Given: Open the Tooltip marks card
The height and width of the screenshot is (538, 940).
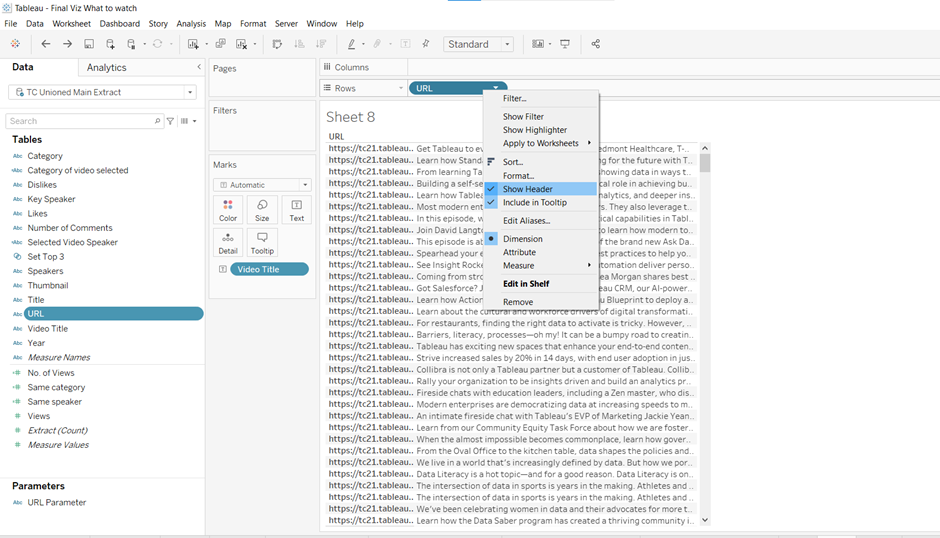Looking at the screenshot, I should pos(262,242).
